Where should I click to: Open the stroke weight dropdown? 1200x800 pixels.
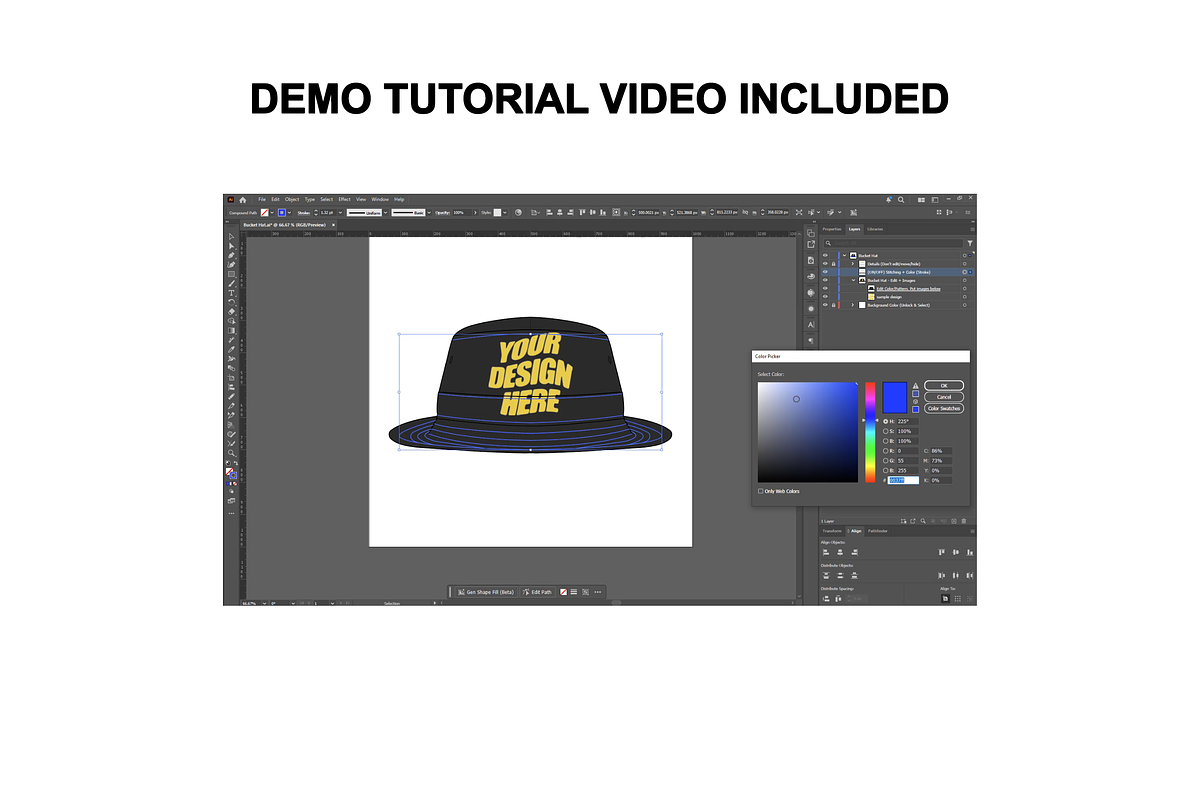click(x=340, y=213)
